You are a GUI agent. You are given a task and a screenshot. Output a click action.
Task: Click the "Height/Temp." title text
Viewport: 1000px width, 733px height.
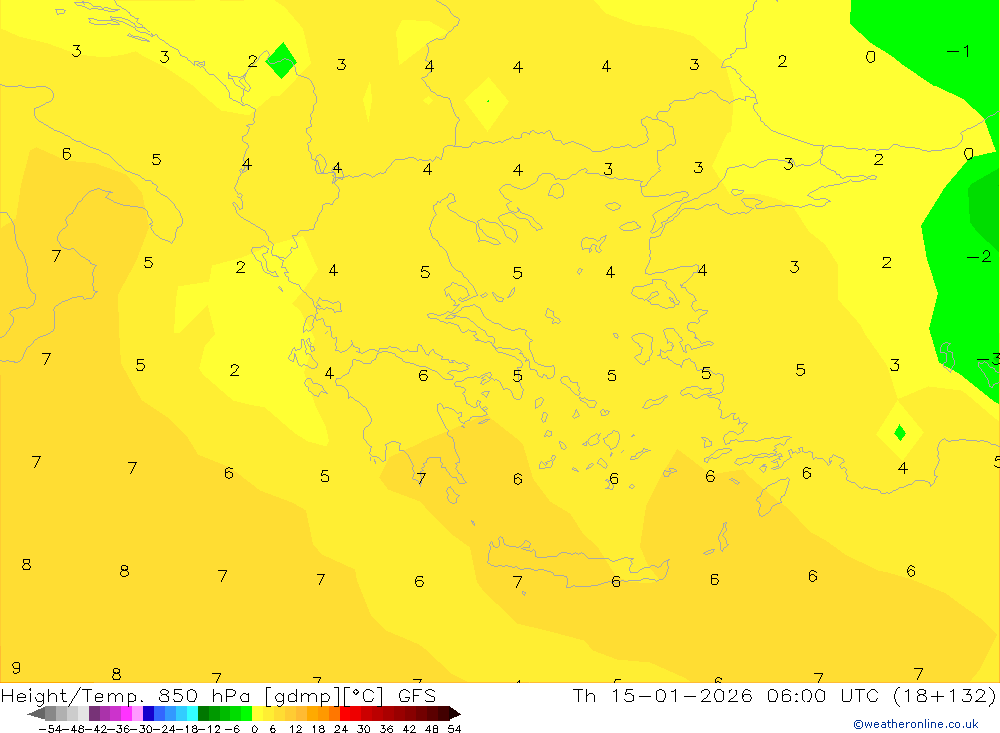click(x=72, y=696)
